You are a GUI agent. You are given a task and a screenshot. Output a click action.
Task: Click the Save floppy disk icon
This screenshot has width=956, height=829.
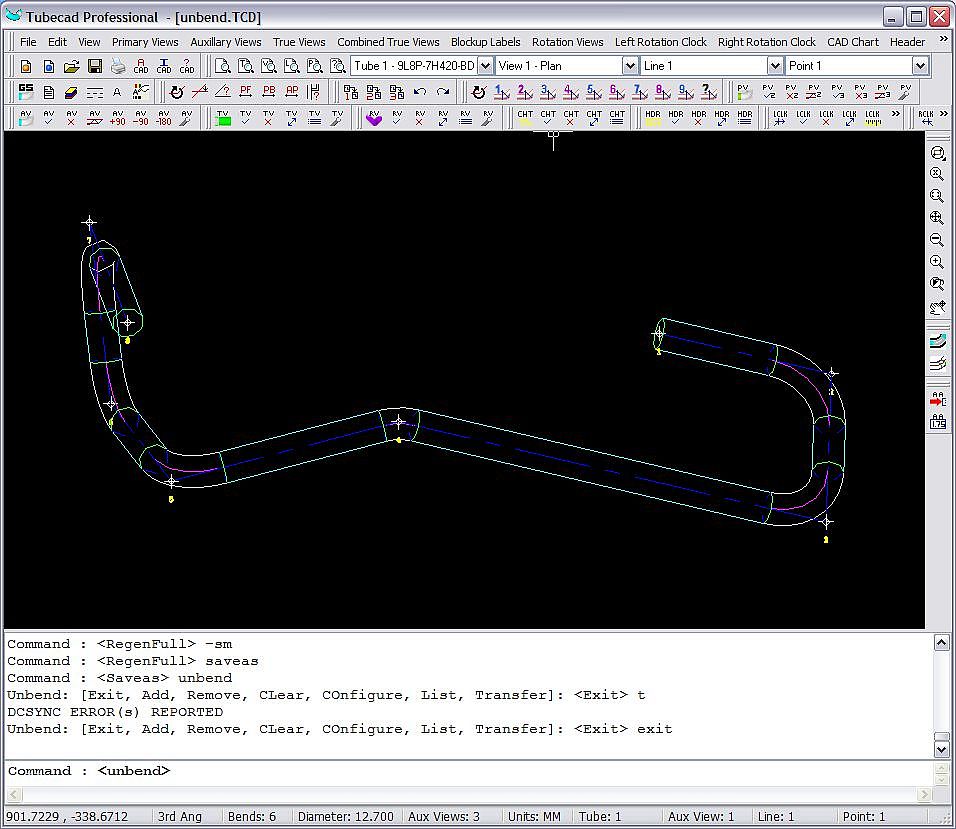95,66
